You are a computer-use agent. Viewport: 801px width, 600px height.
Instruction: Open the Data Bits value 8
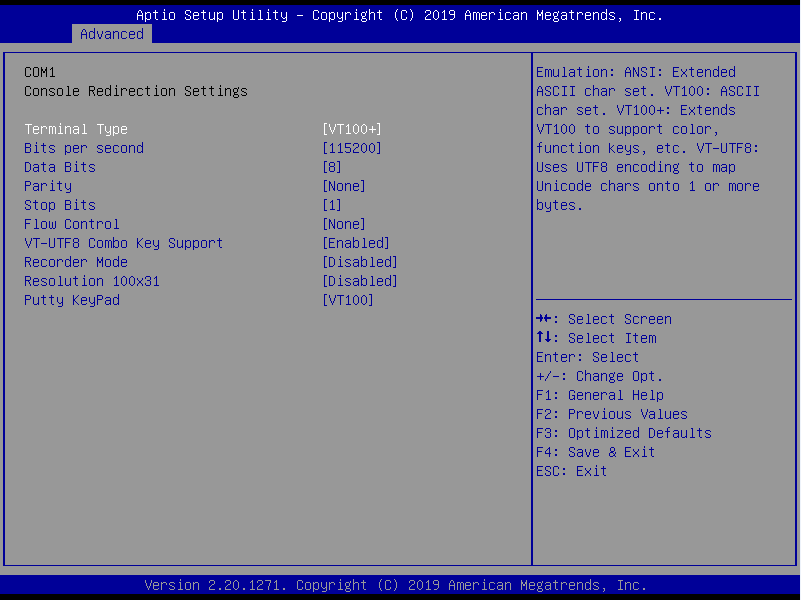332,167
